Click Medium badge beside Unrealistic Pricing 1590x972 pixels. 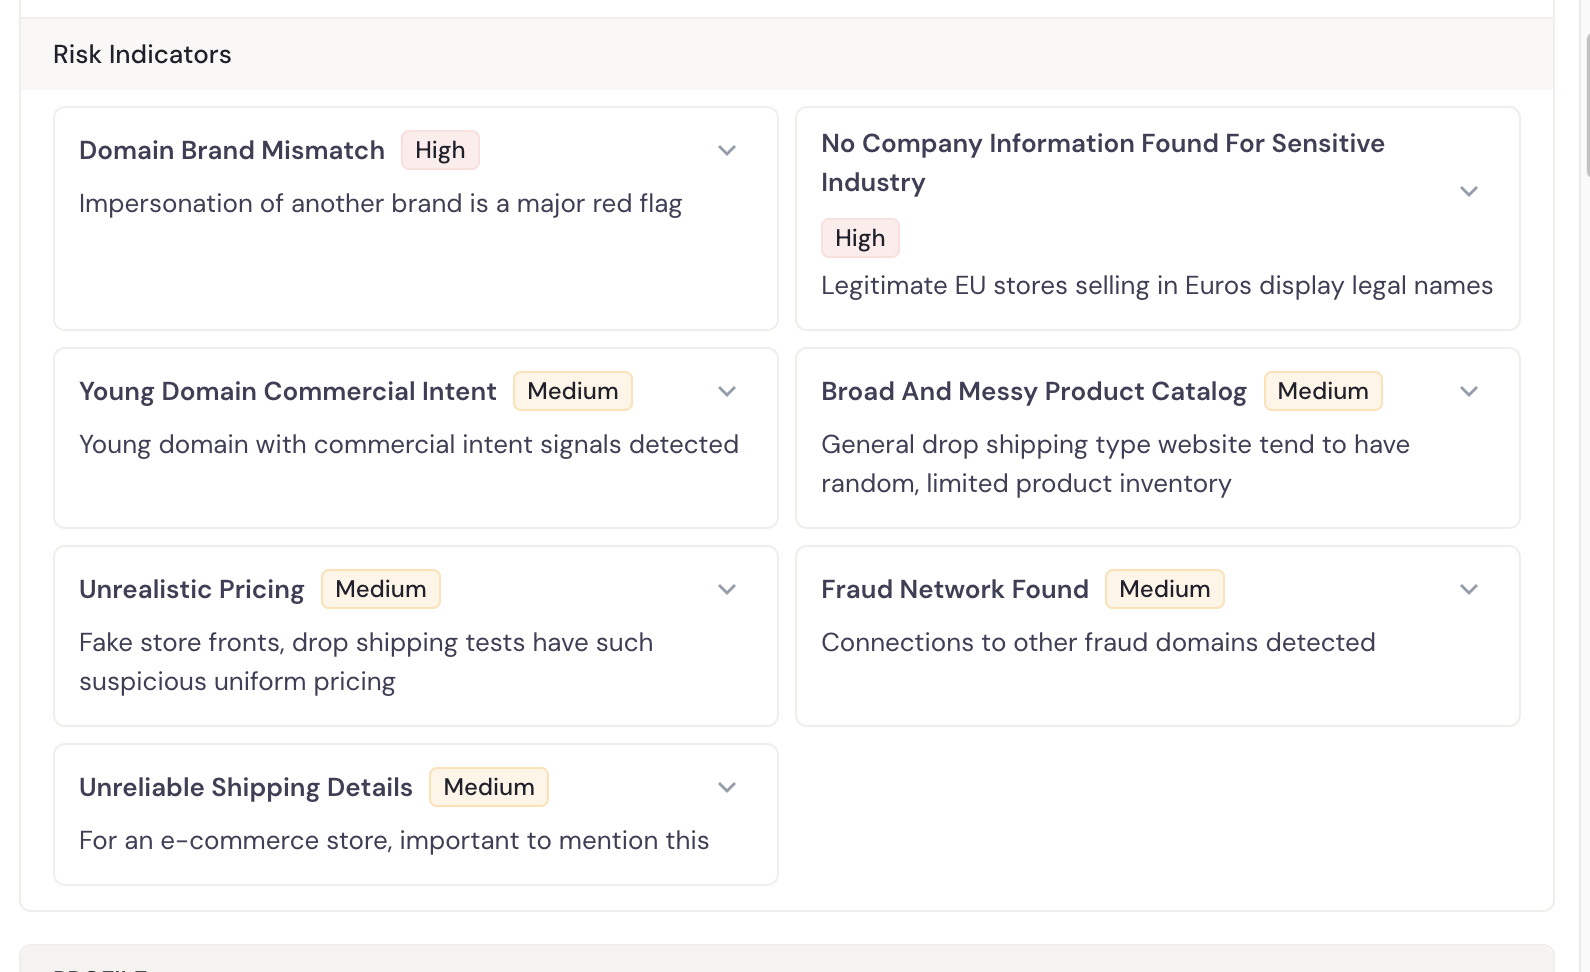pyautogui.click(x=380, y=589)
